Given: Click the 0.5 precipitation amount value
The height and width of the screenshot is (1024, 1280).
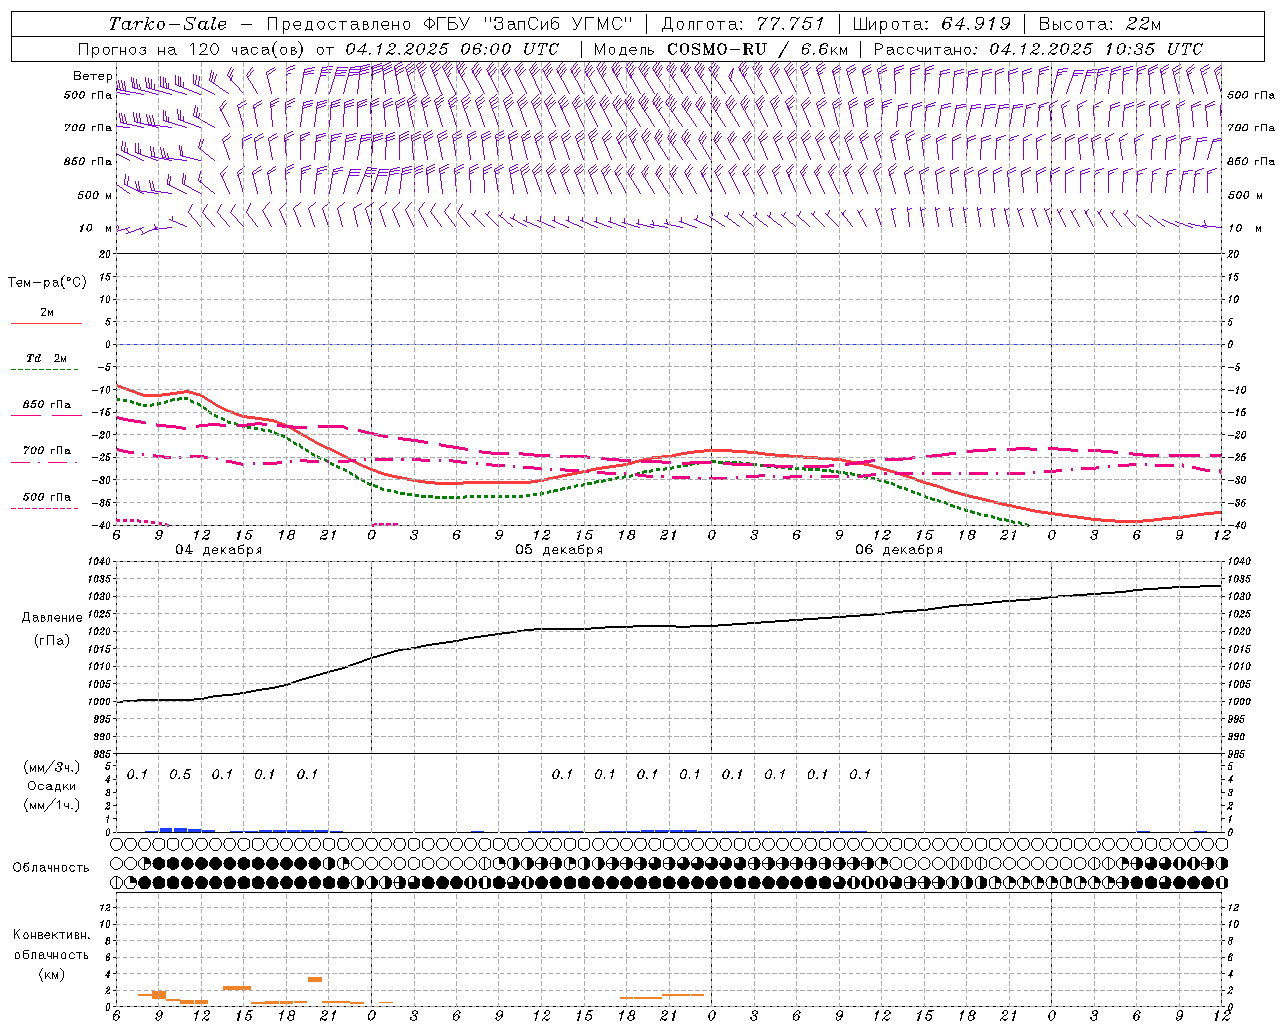Looking at the screenshot, I should (x=180, y=774).
